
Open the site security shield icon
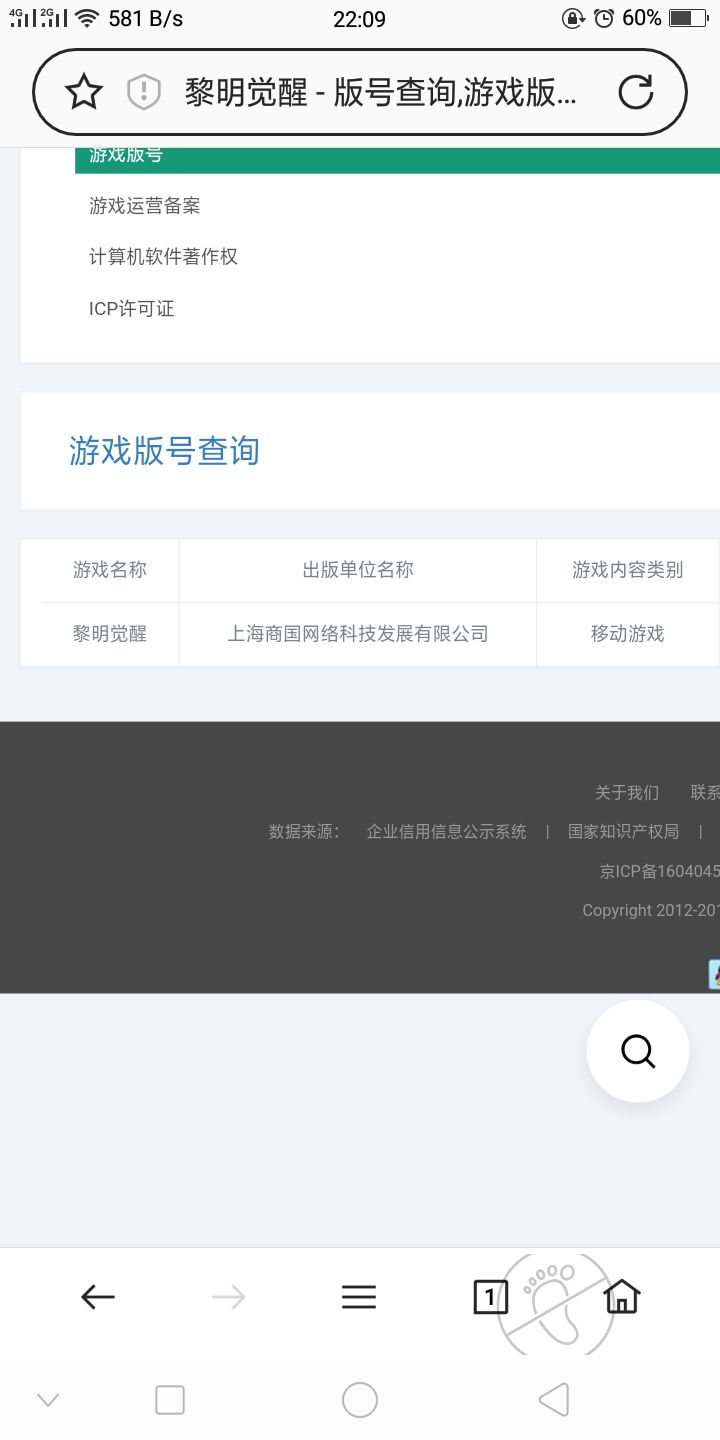[144, 92]
